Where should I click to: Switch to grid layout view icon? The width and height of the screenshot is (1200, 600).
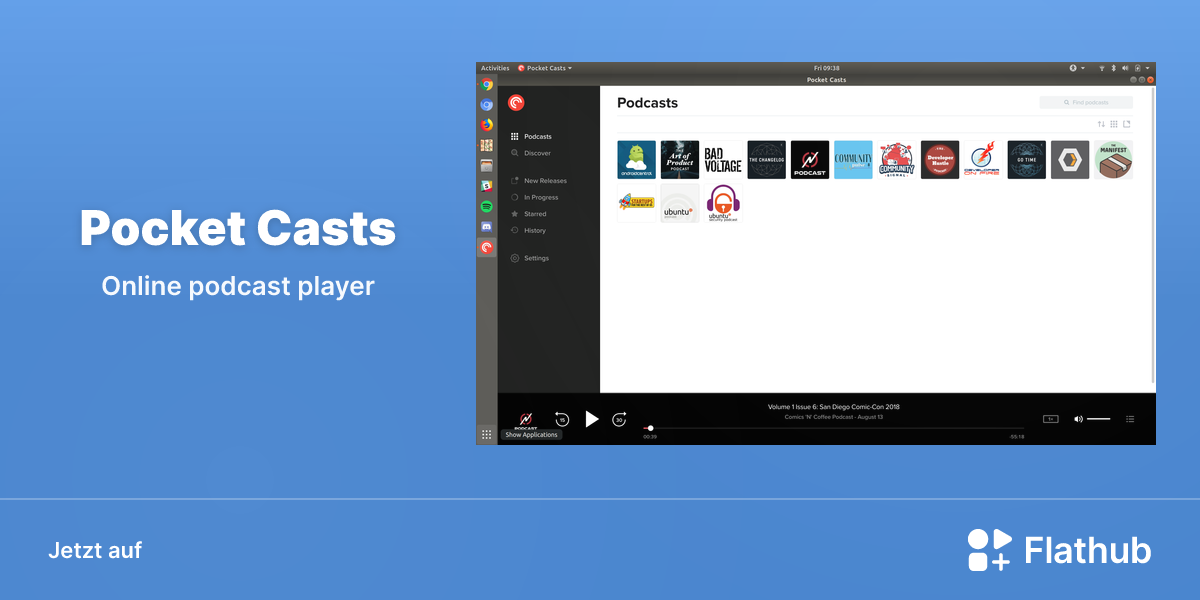coord(1114,124)
